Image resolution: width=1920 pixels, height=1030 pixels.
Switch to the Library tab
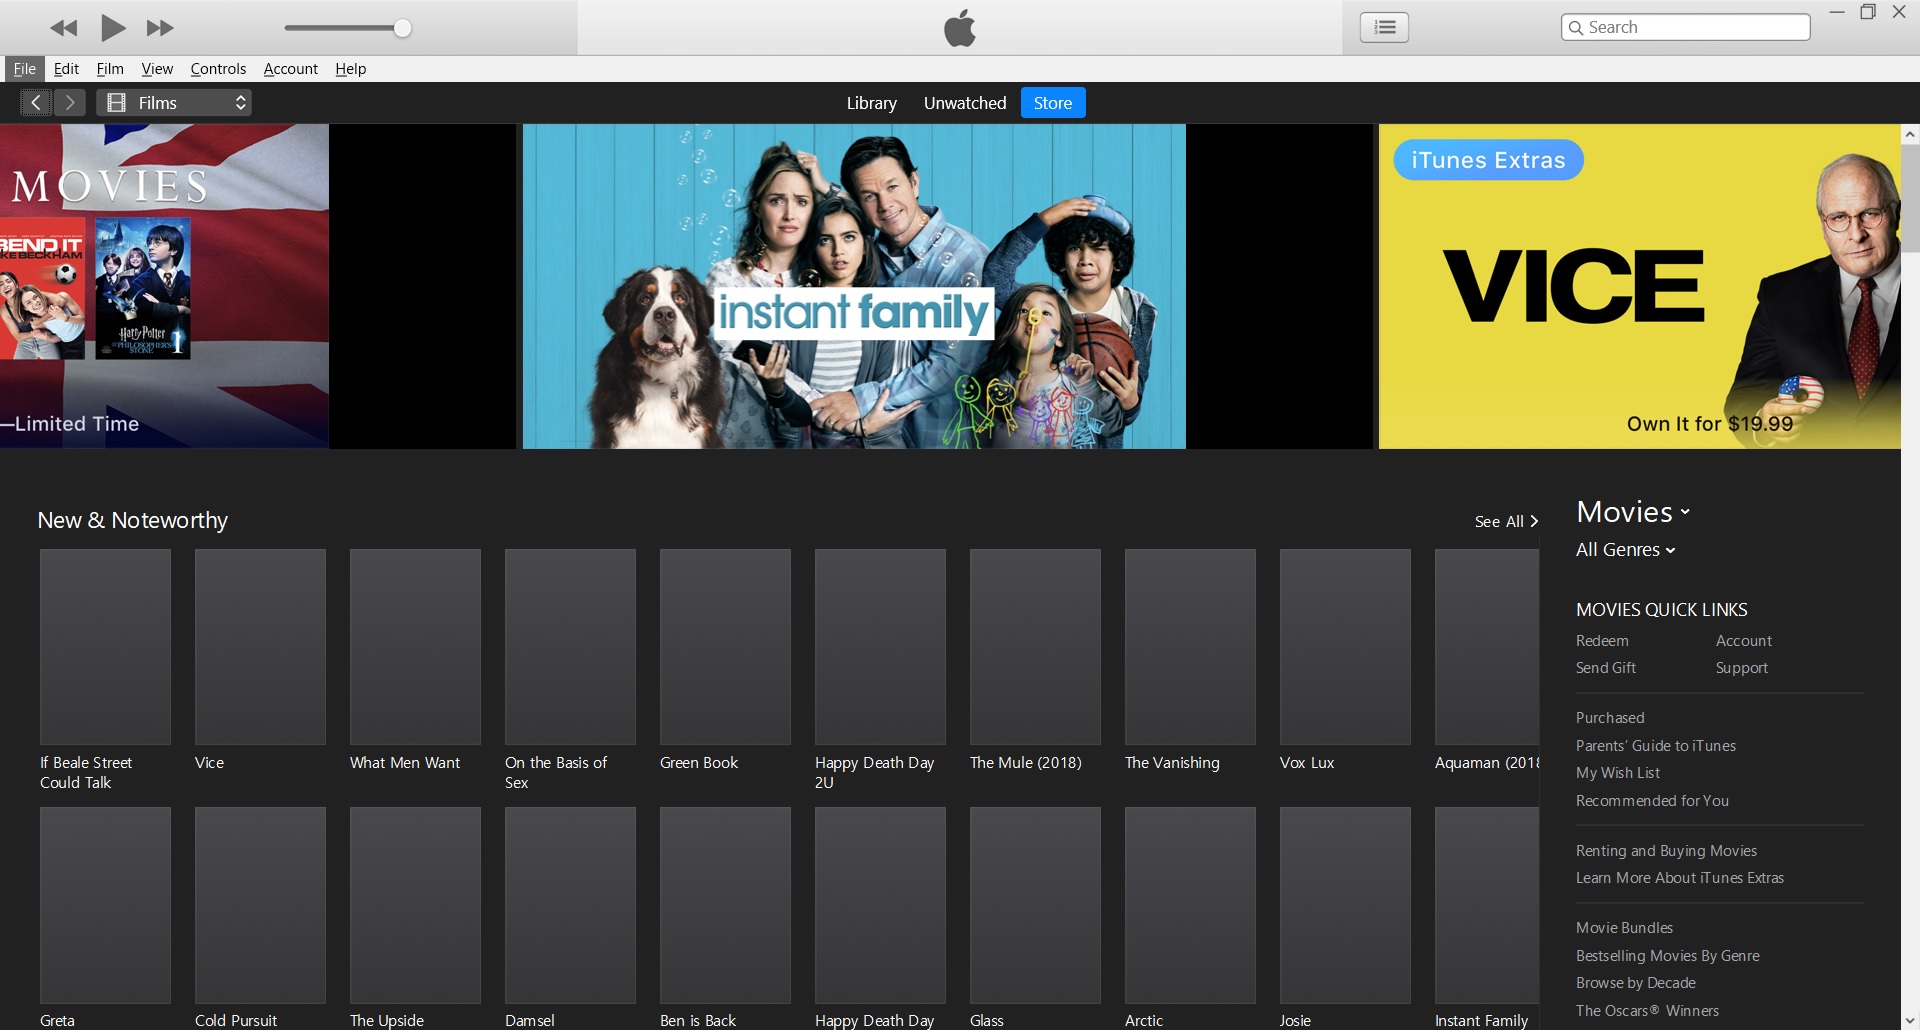click(871, 103)
